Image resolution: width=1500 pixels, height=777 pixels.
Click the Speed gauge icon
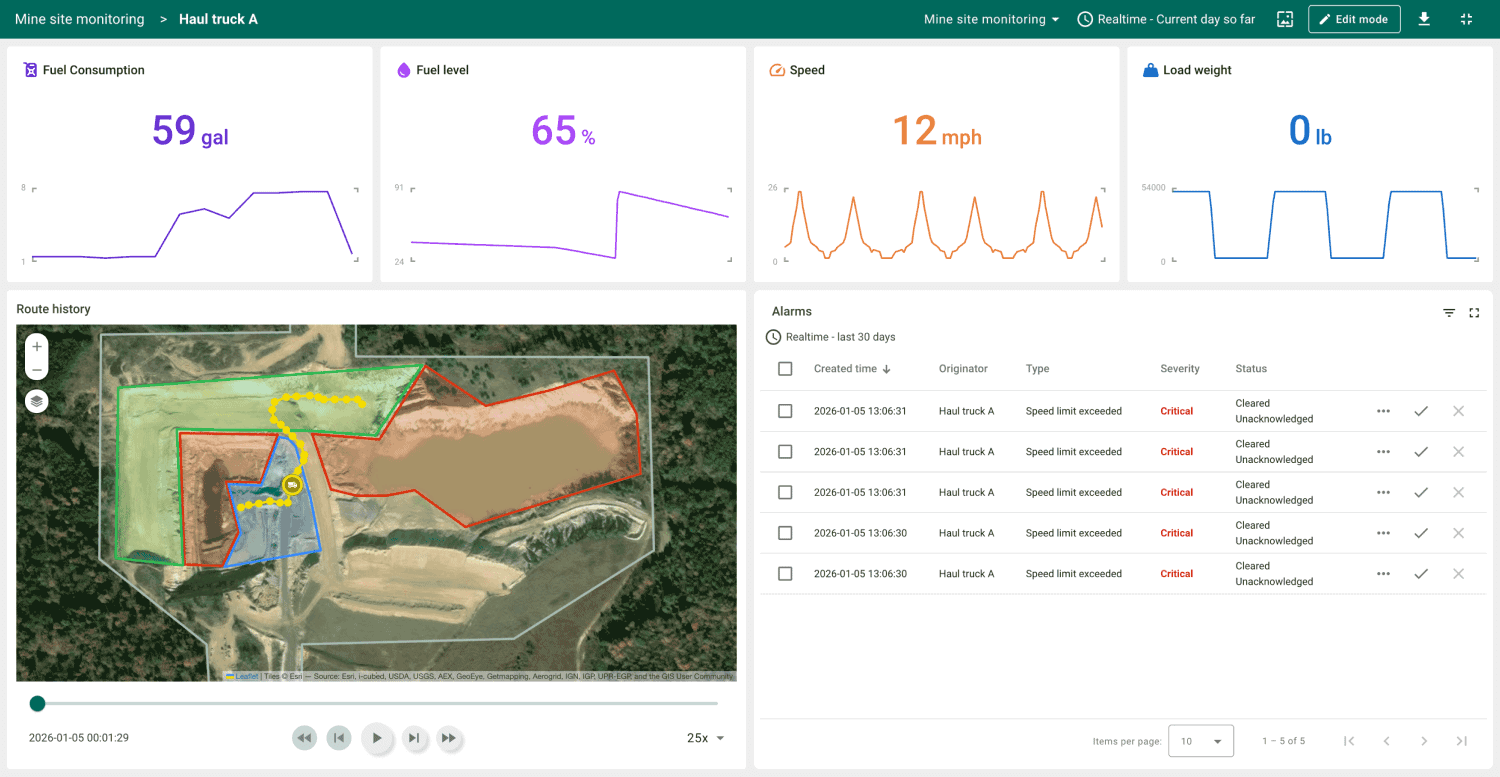pos(777,70)
